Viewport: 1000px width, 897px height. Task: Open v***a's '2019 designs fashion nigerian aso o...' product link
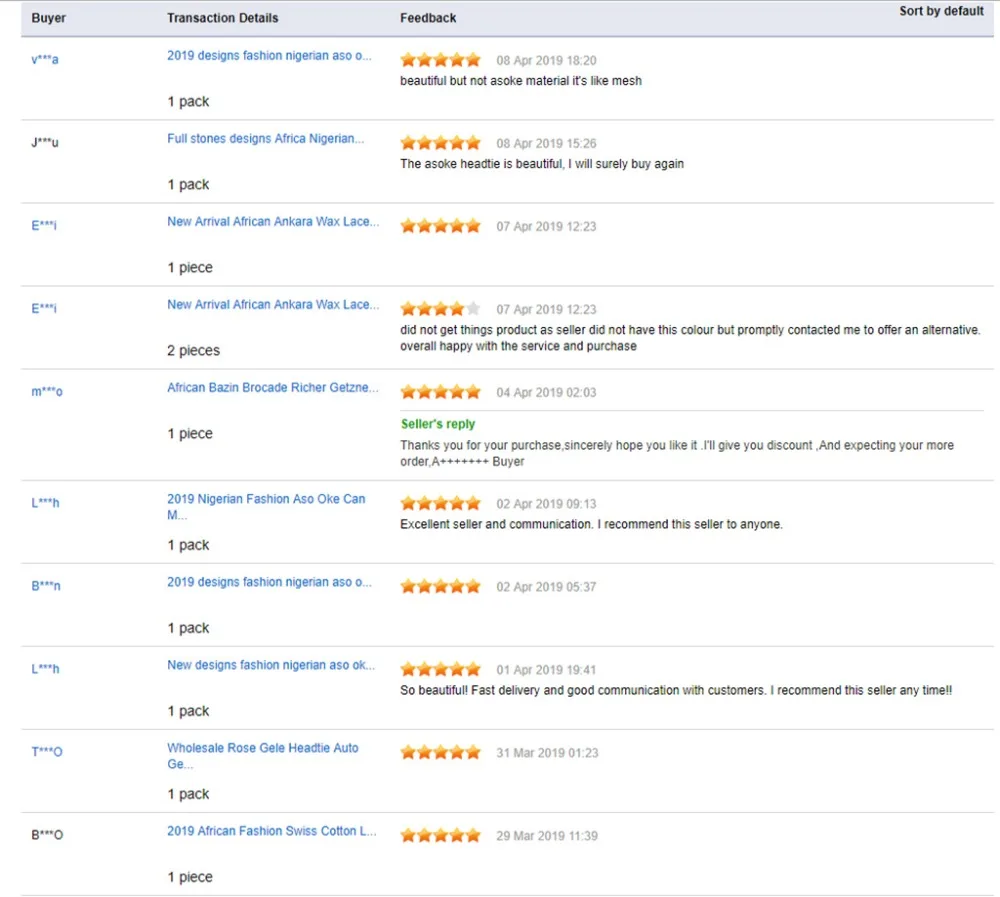(269, 56)
